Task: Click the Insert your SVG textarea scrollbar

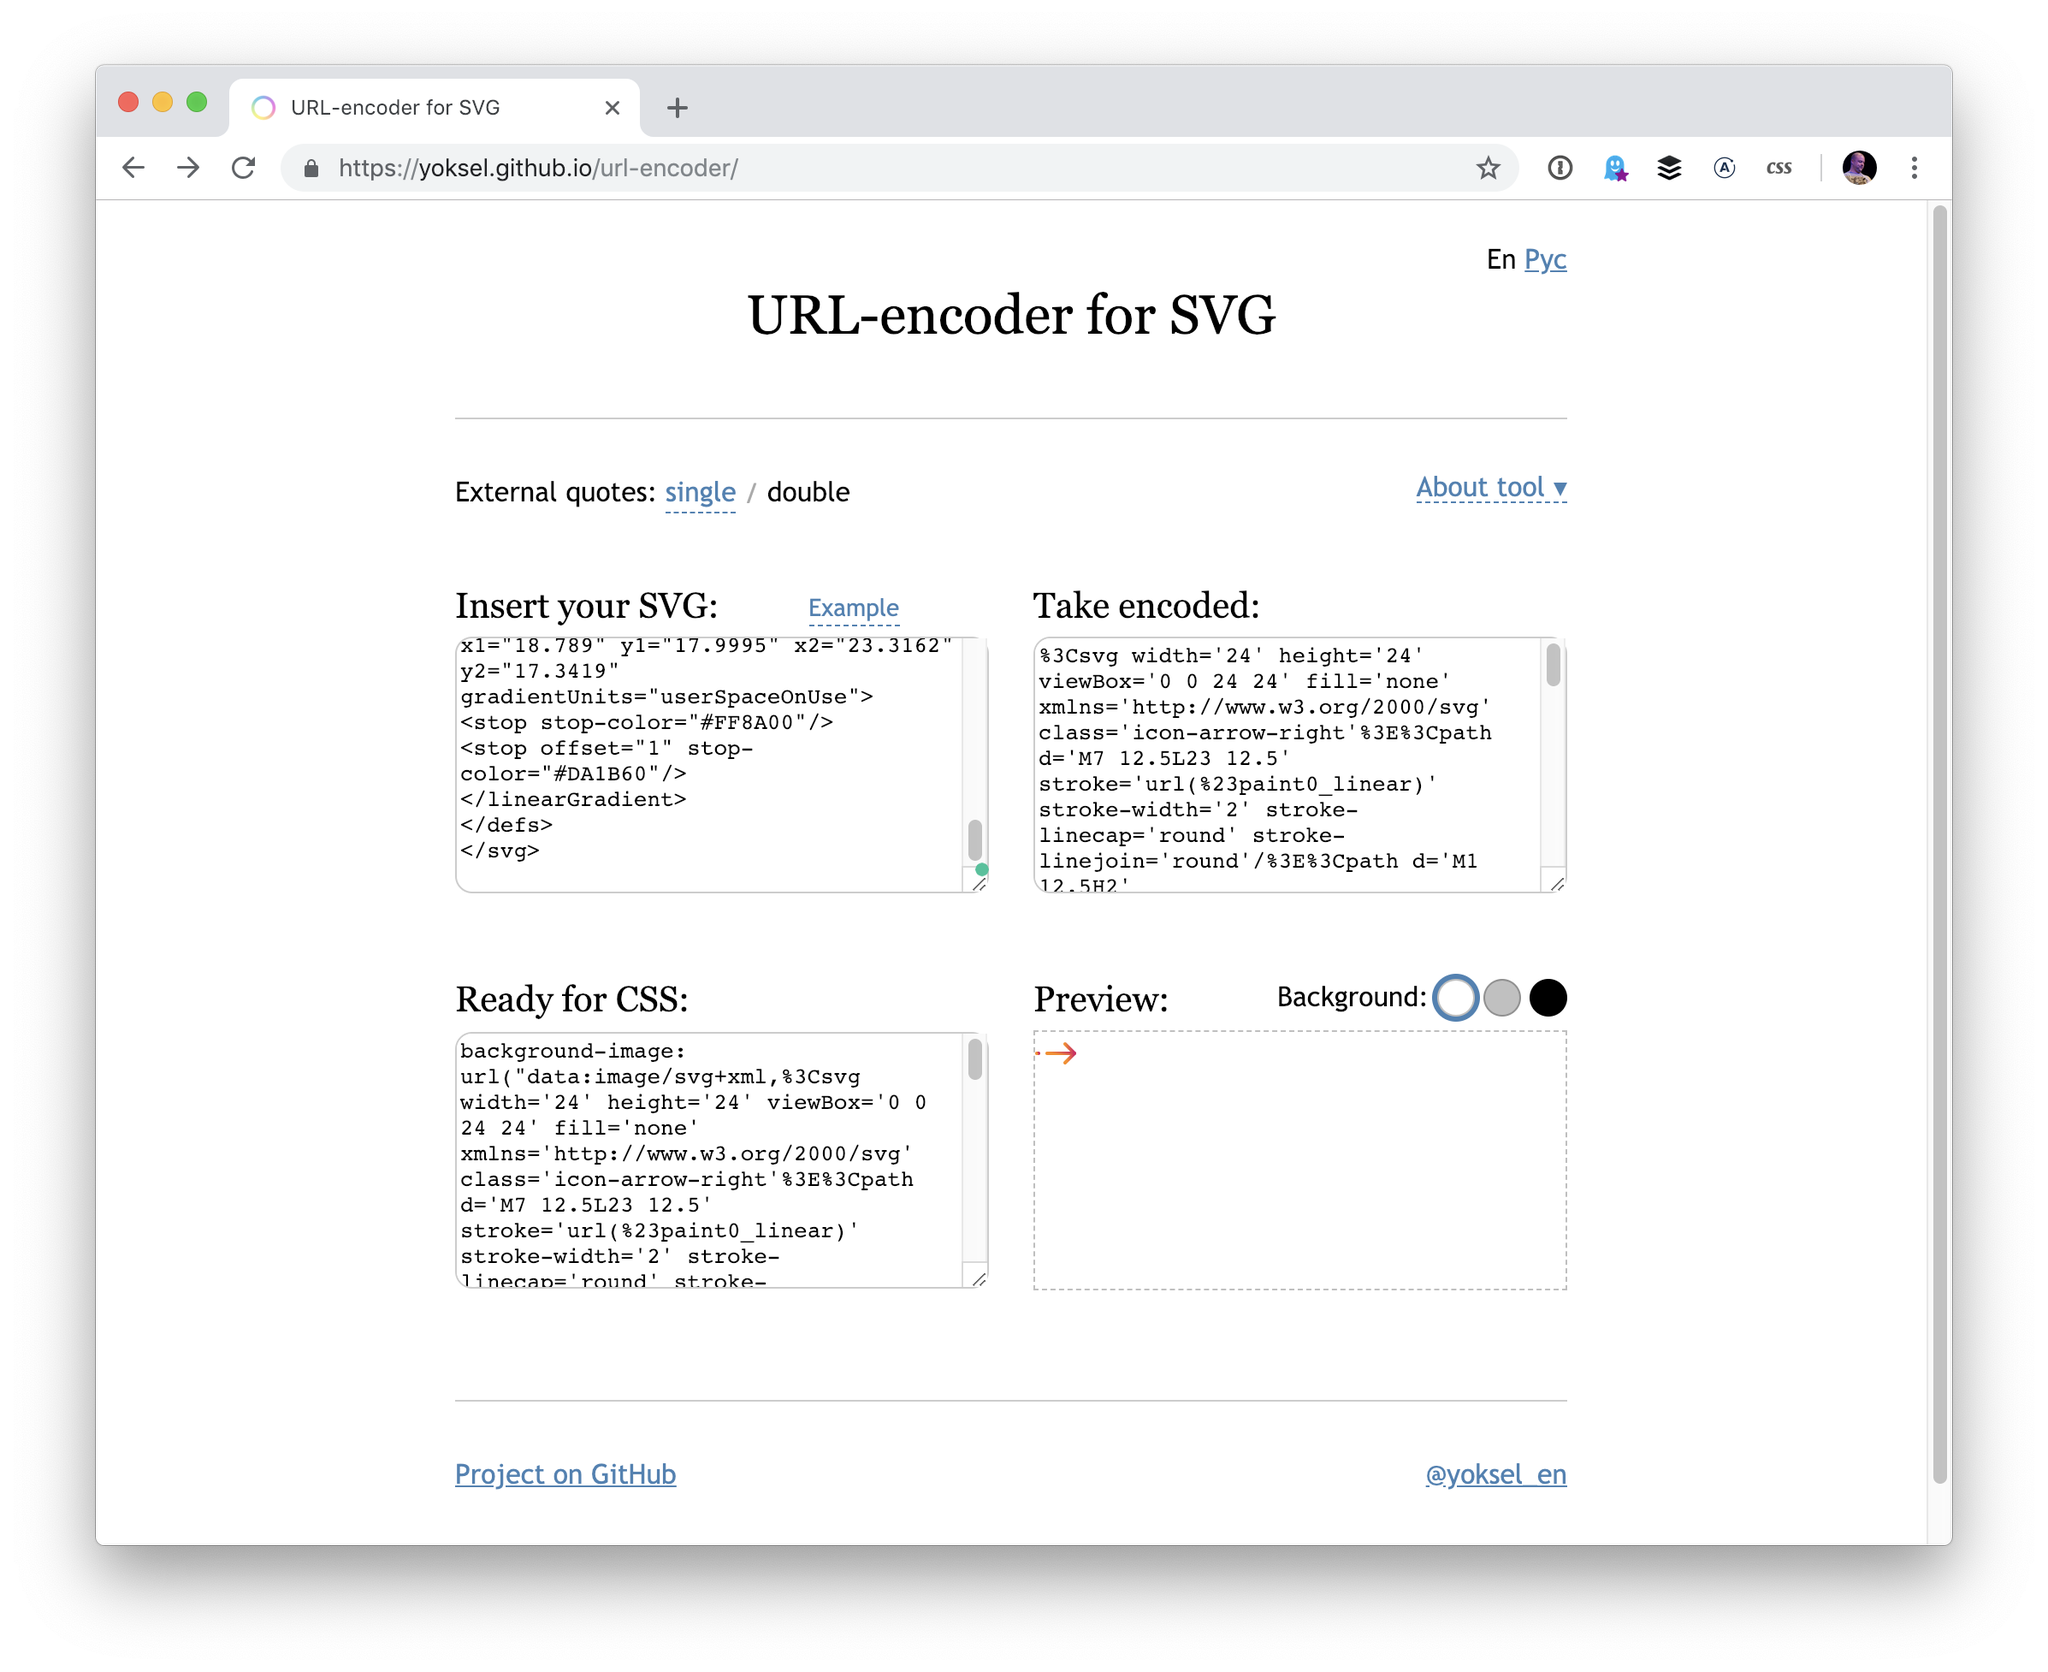Action: 975,838
